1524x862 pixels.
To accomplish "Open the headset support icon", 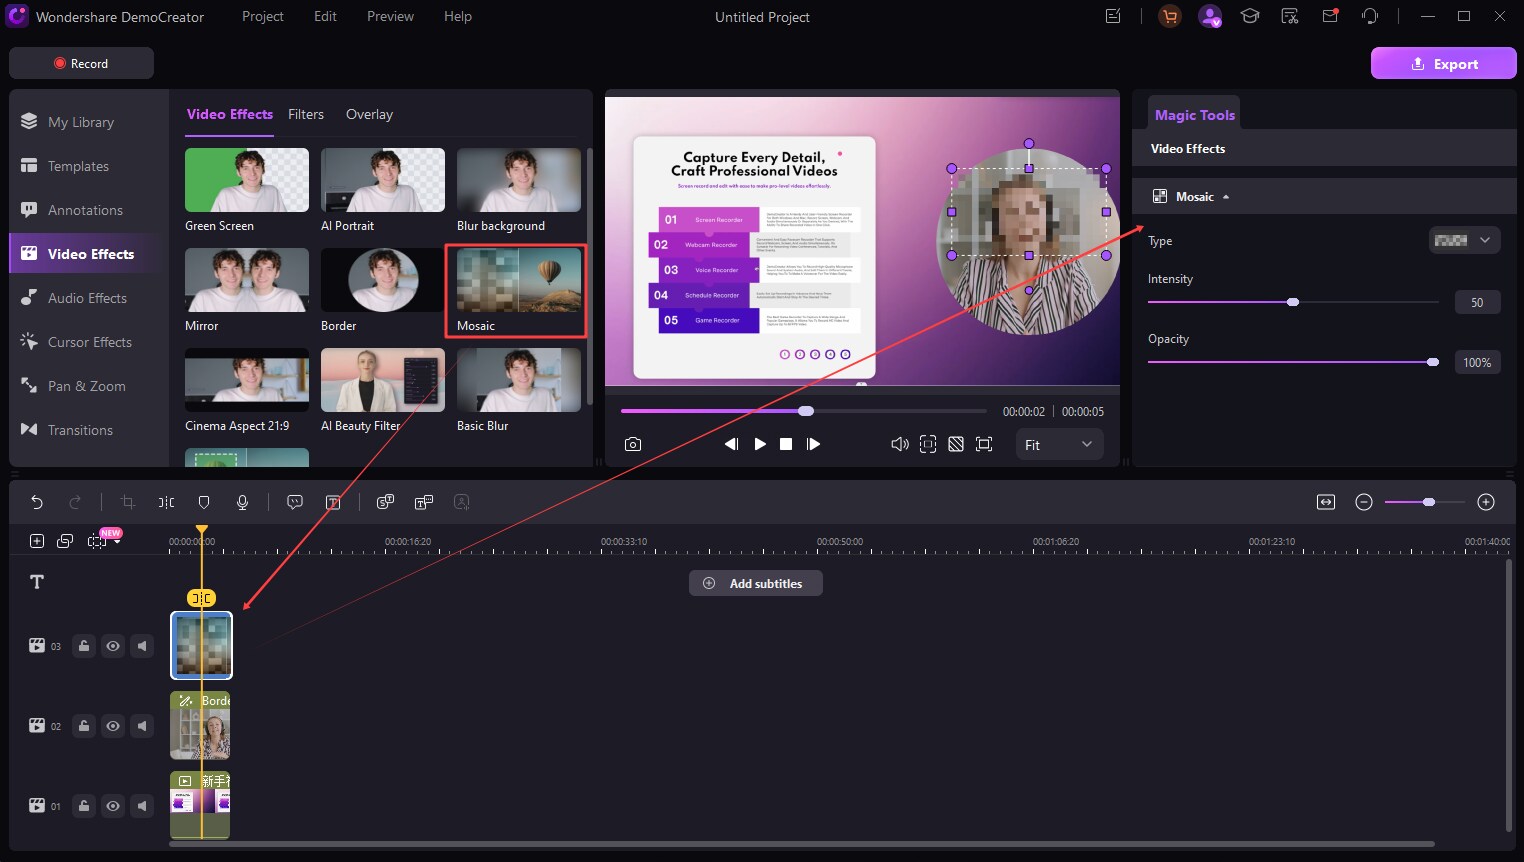I will 1370,16.
